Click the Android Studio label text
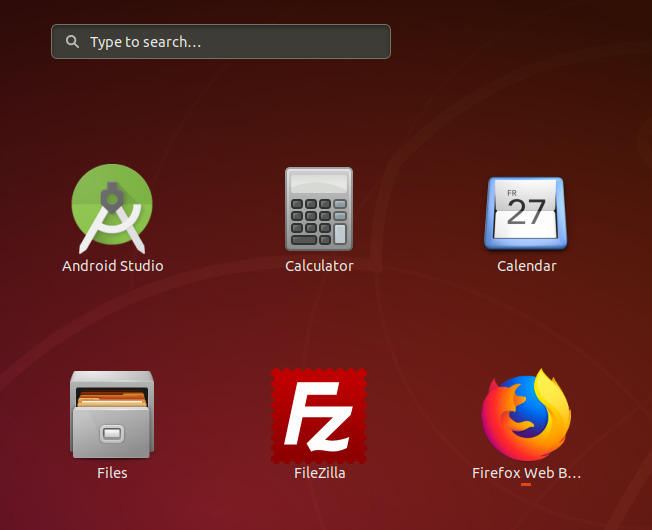652x530 pixels. coord(112,266)
